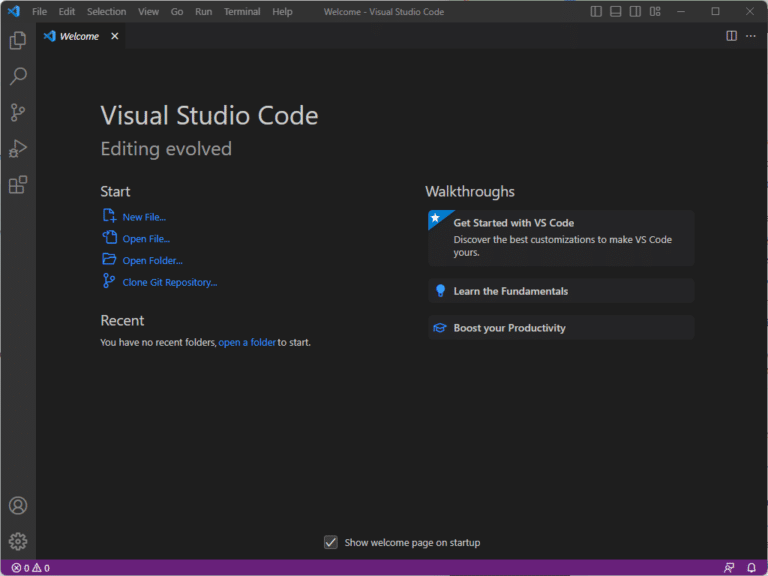Close the Welcome tab
Image resolution: width=768 pixels, height=576 pixels.
tap(115, 36)
